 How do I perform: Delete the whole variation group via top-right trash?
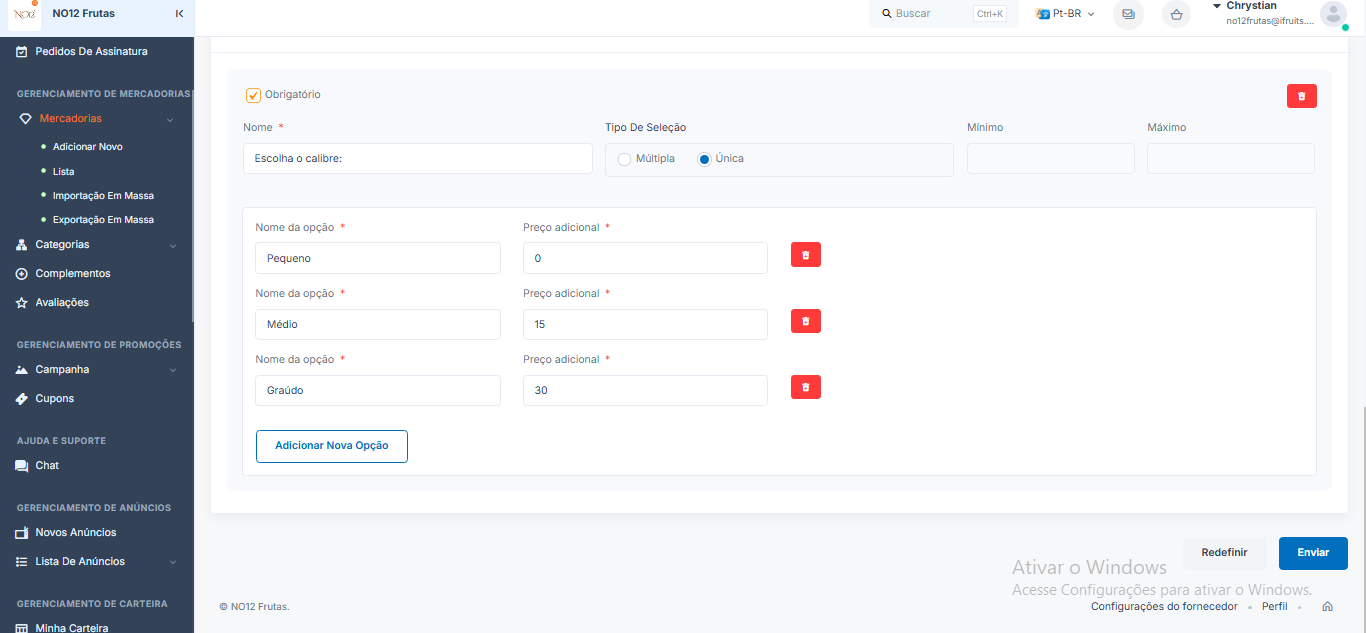[1301, 95]
